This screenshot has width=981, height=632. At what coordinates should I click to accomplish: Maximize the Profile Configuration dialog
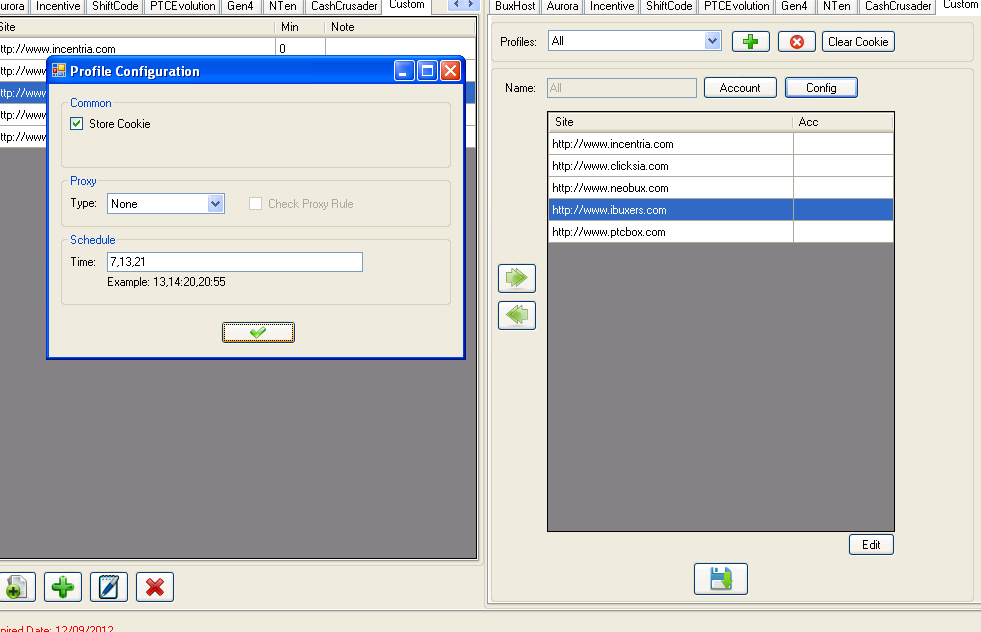click(x=427, y=71)
